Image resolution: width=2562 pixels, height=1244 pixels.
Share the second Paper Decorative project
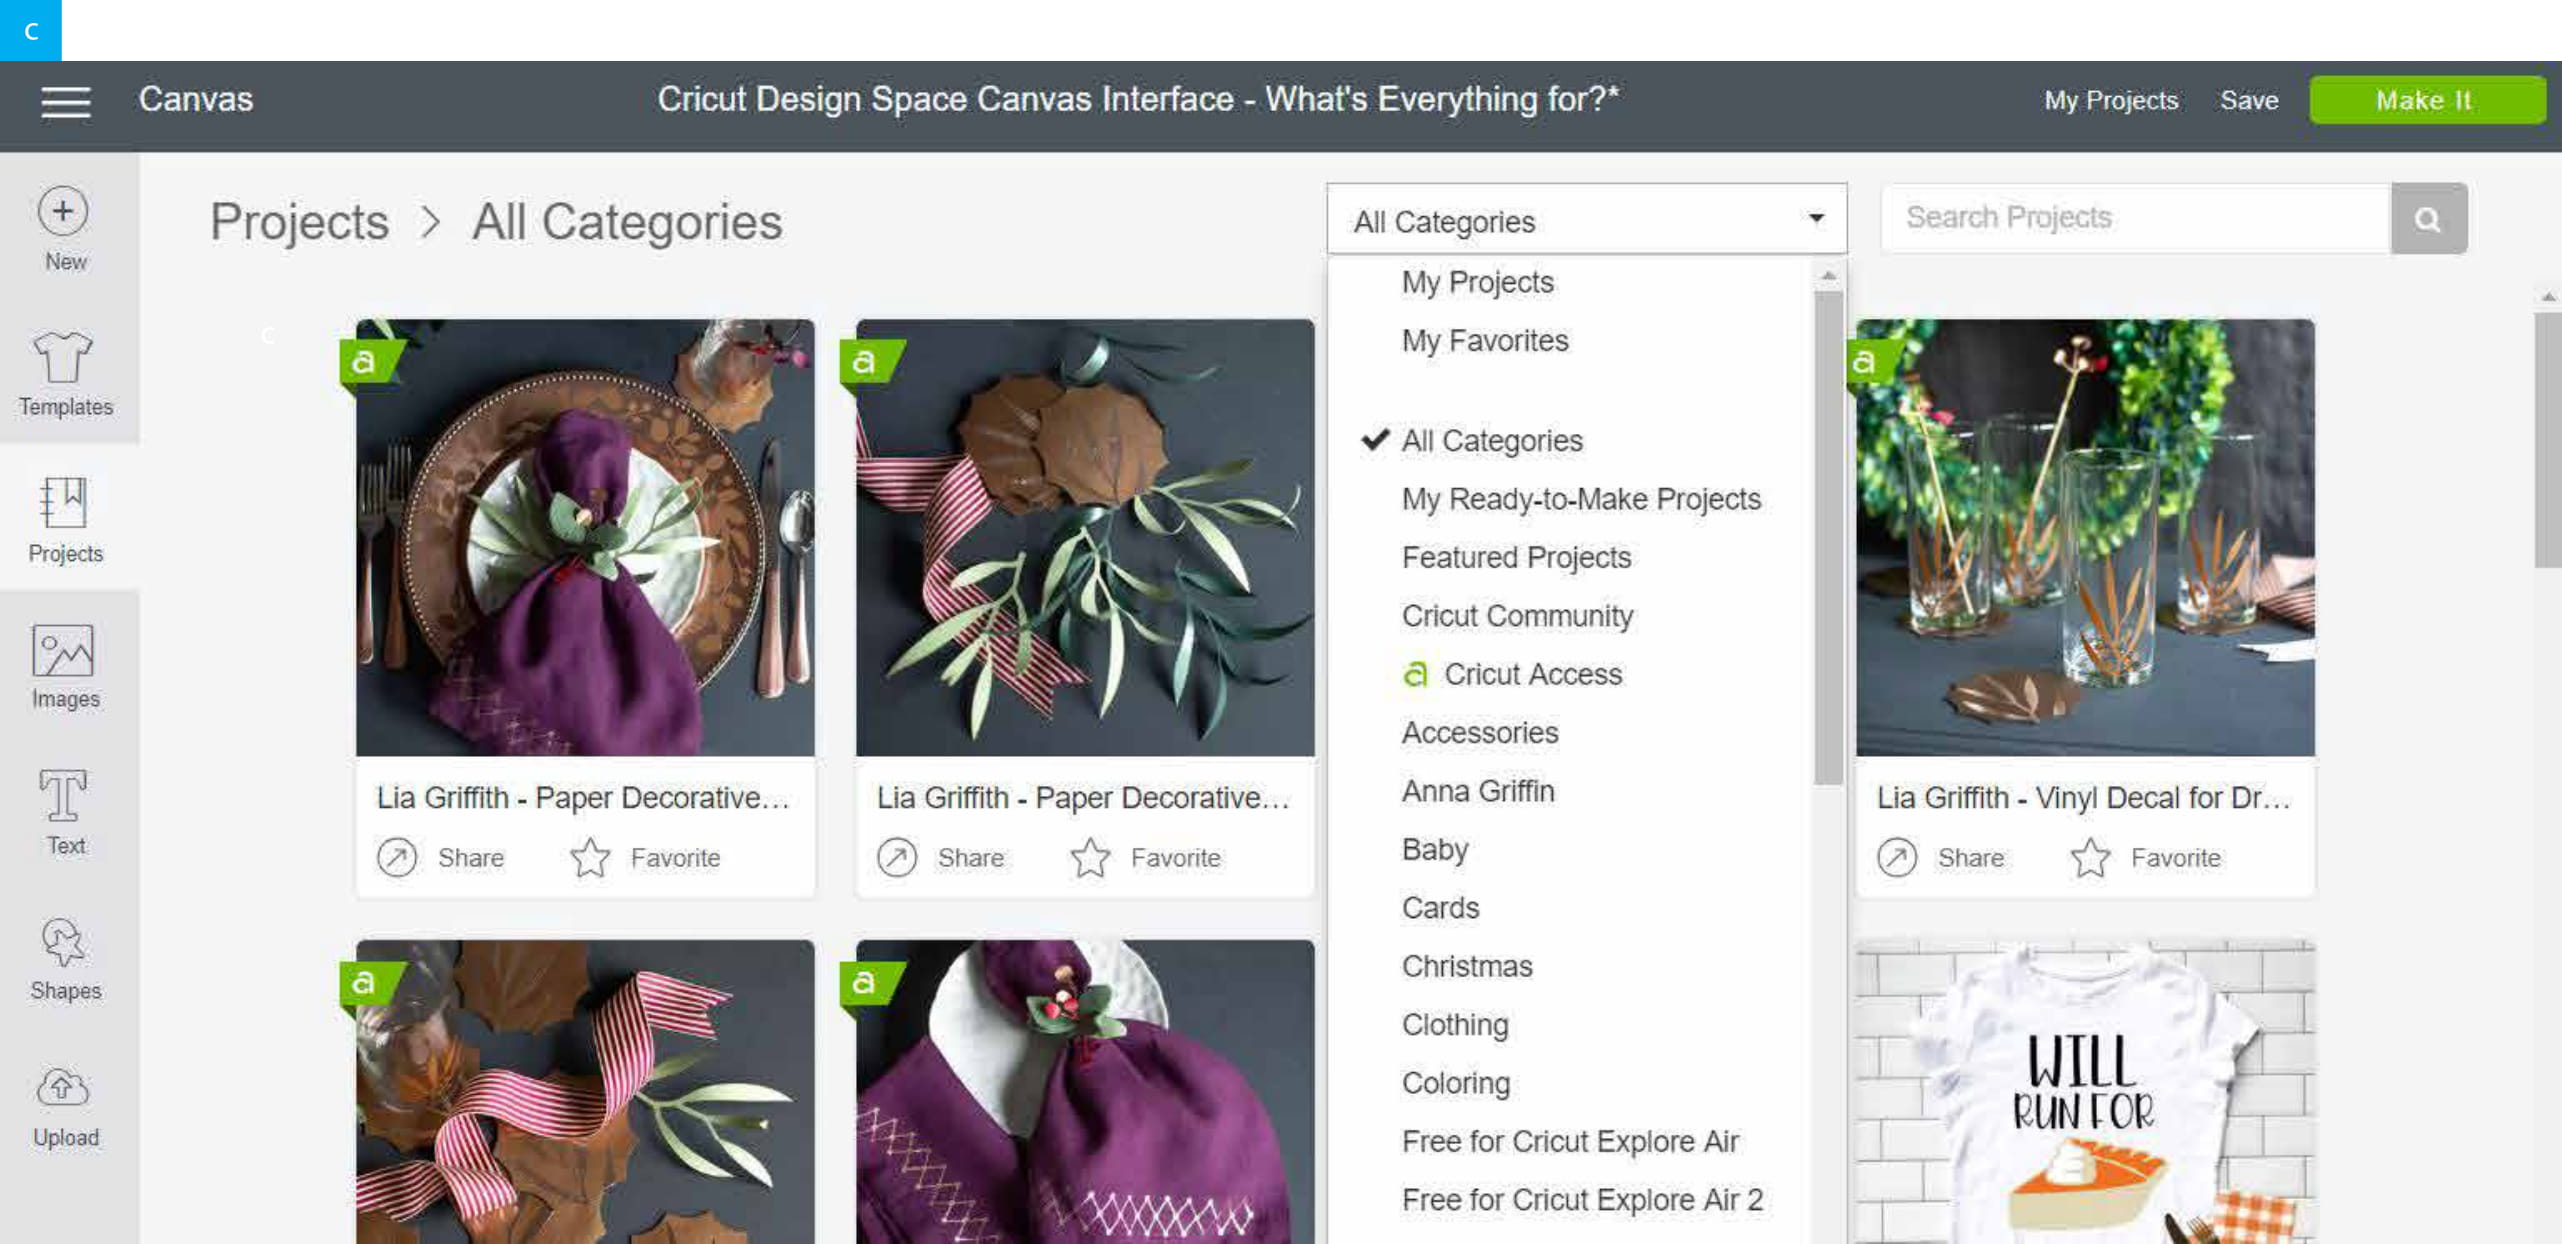click(x=941, y=857)
